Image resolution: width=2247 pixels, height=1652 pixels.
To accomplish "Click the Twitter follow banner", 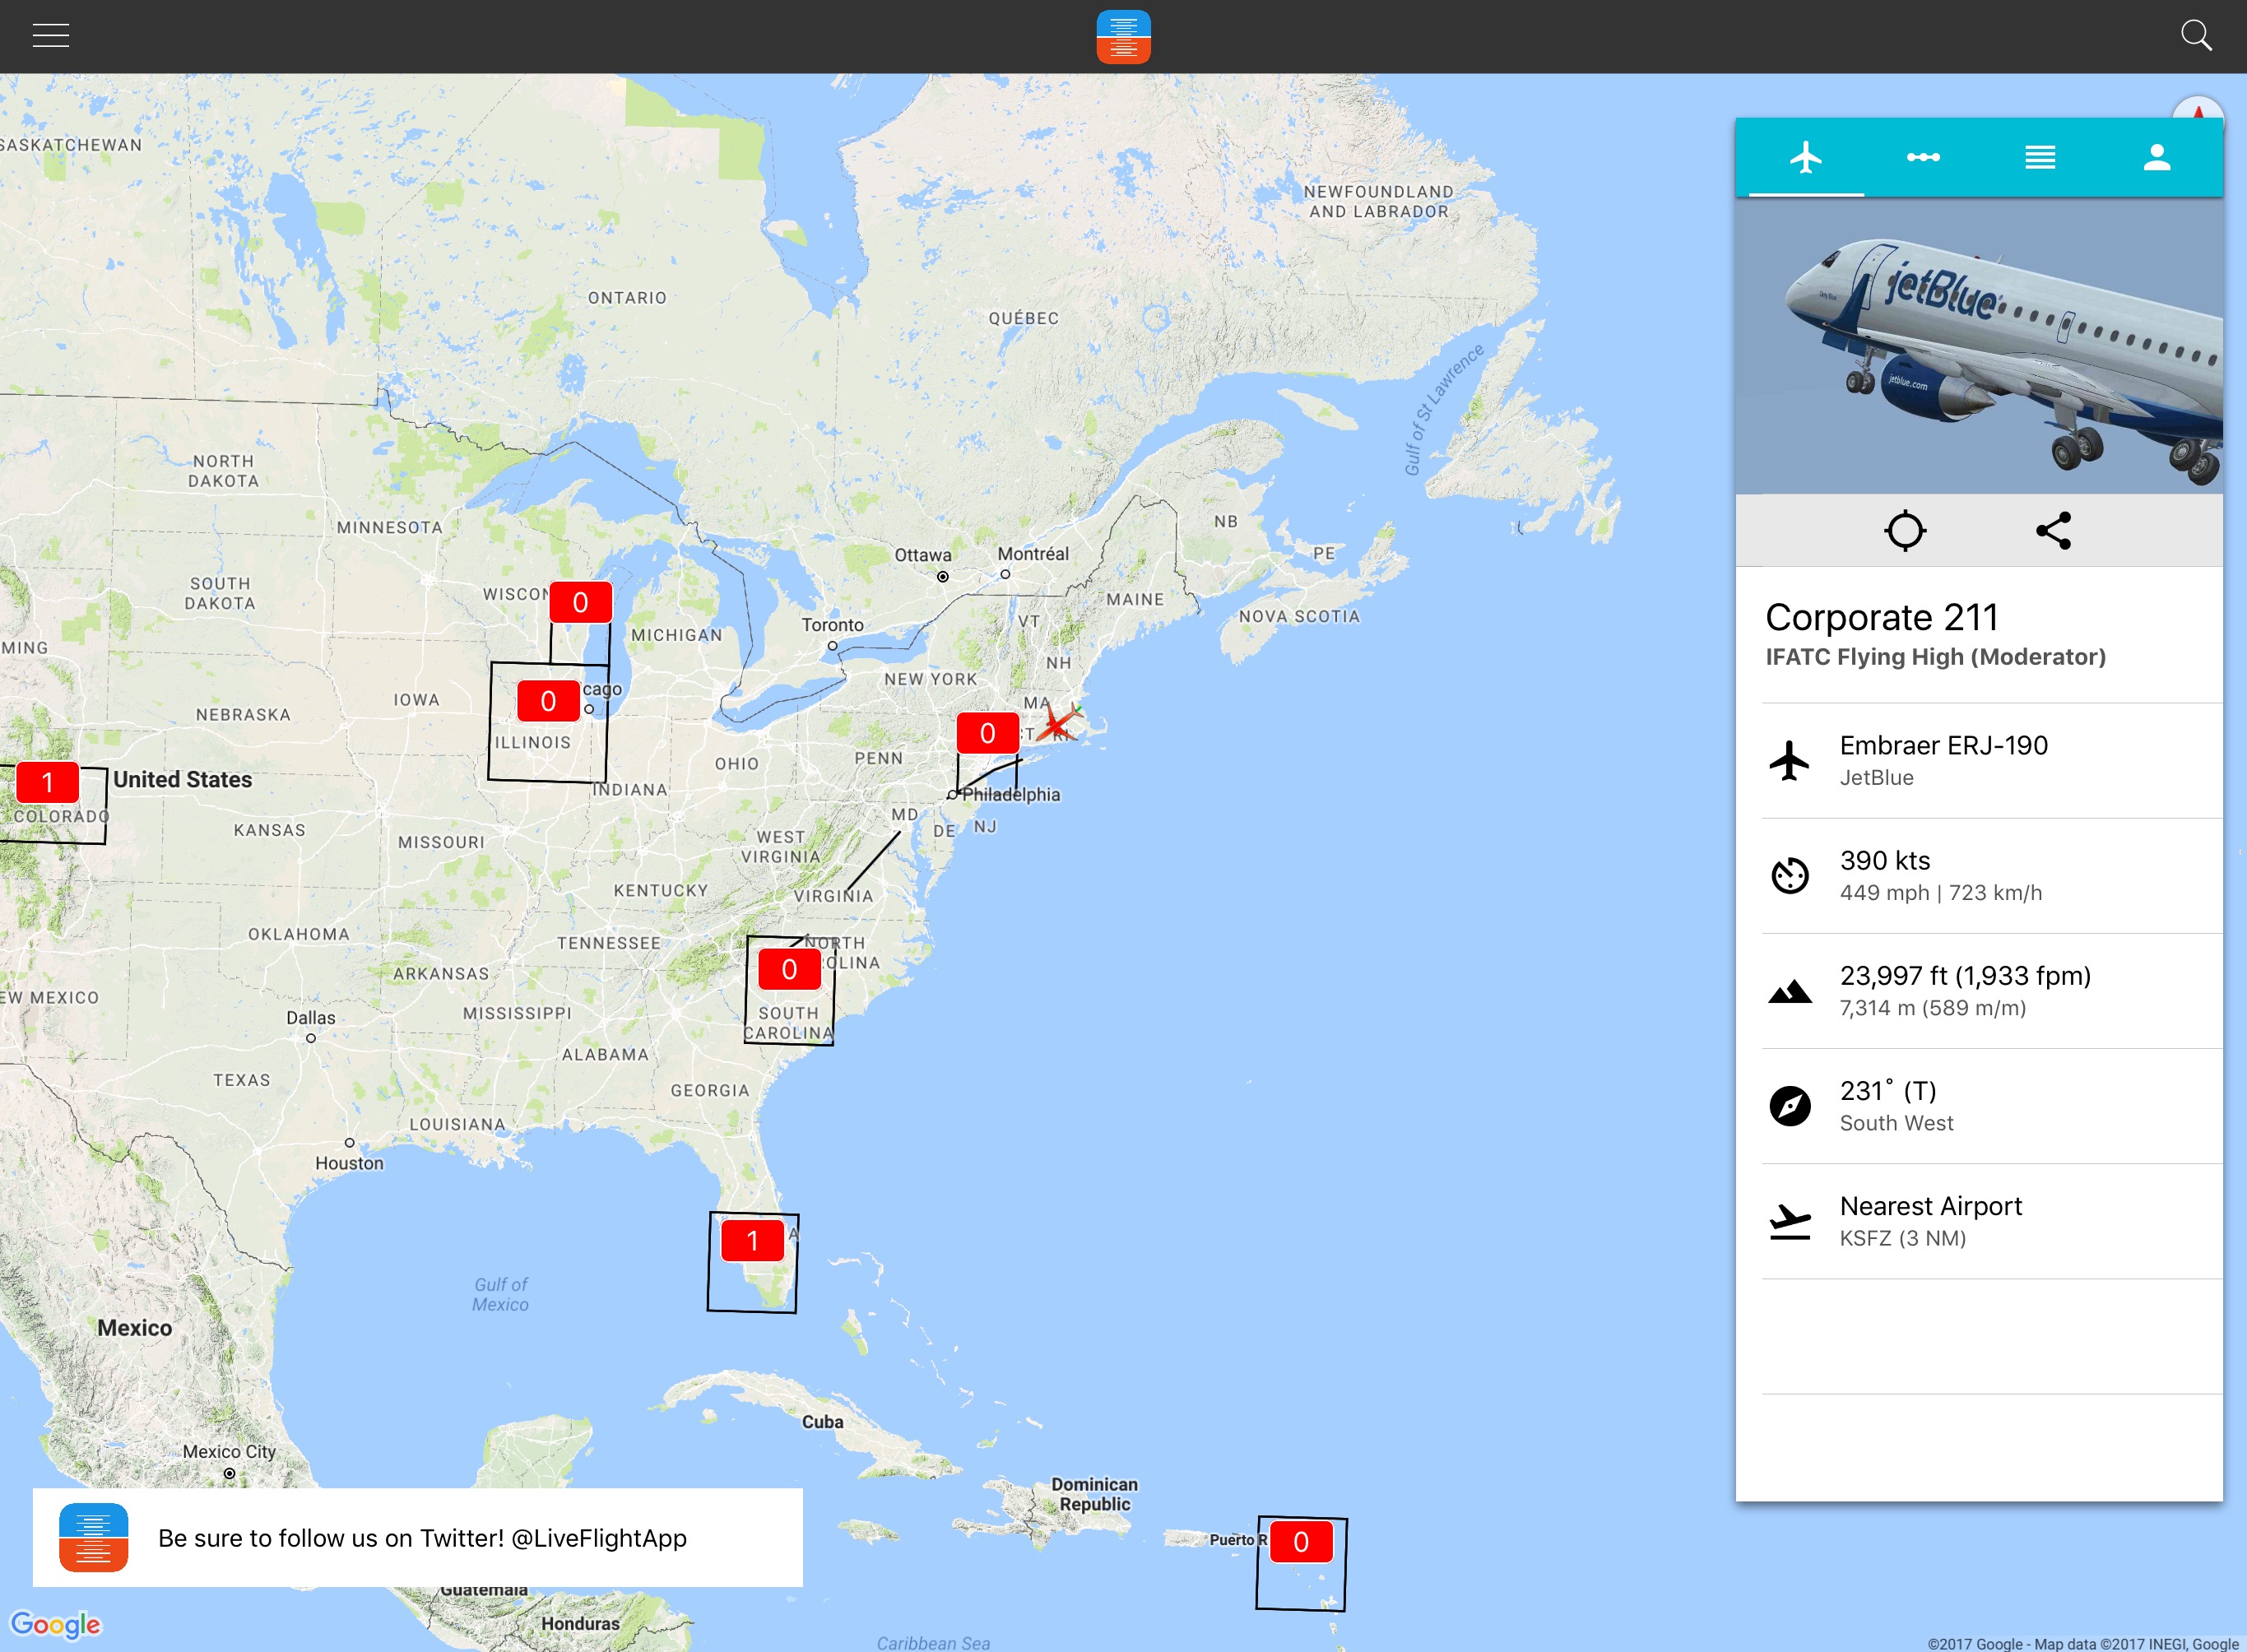I will tap(418, 1538).
